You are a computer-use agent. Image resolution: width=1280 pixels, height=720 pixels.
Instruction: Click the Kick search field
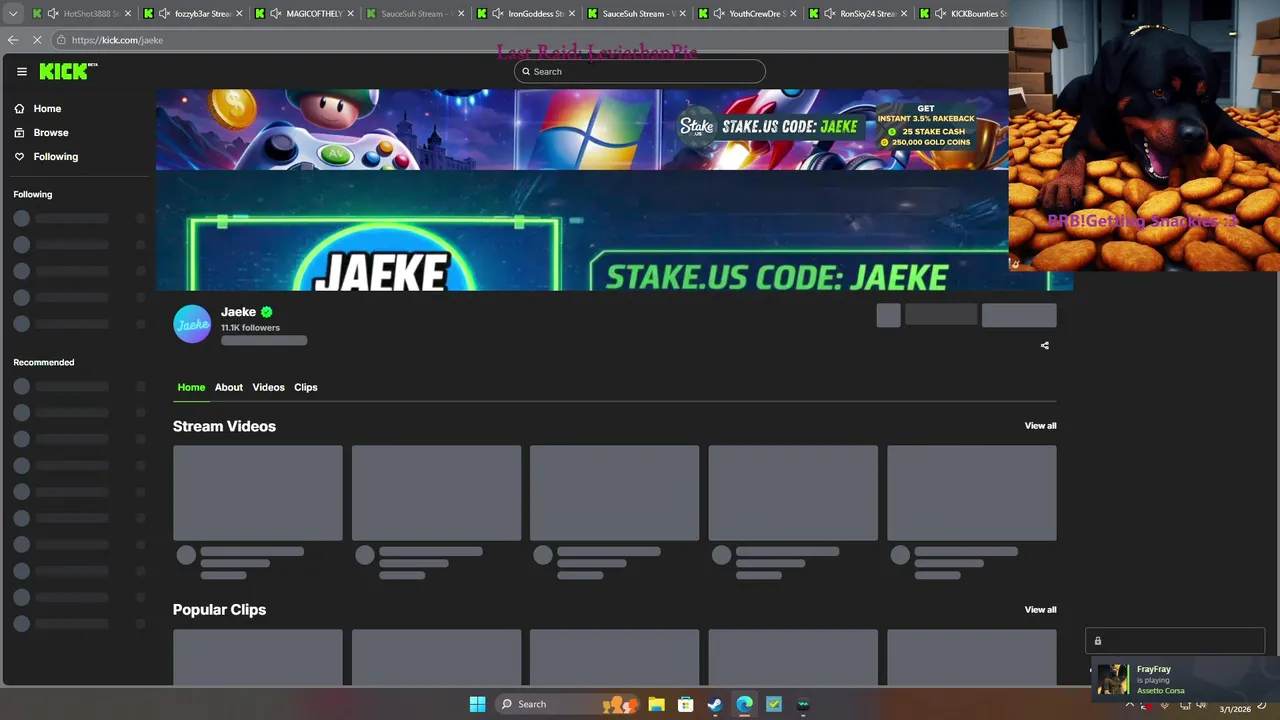pyautogui.click(x=640, y=71)
